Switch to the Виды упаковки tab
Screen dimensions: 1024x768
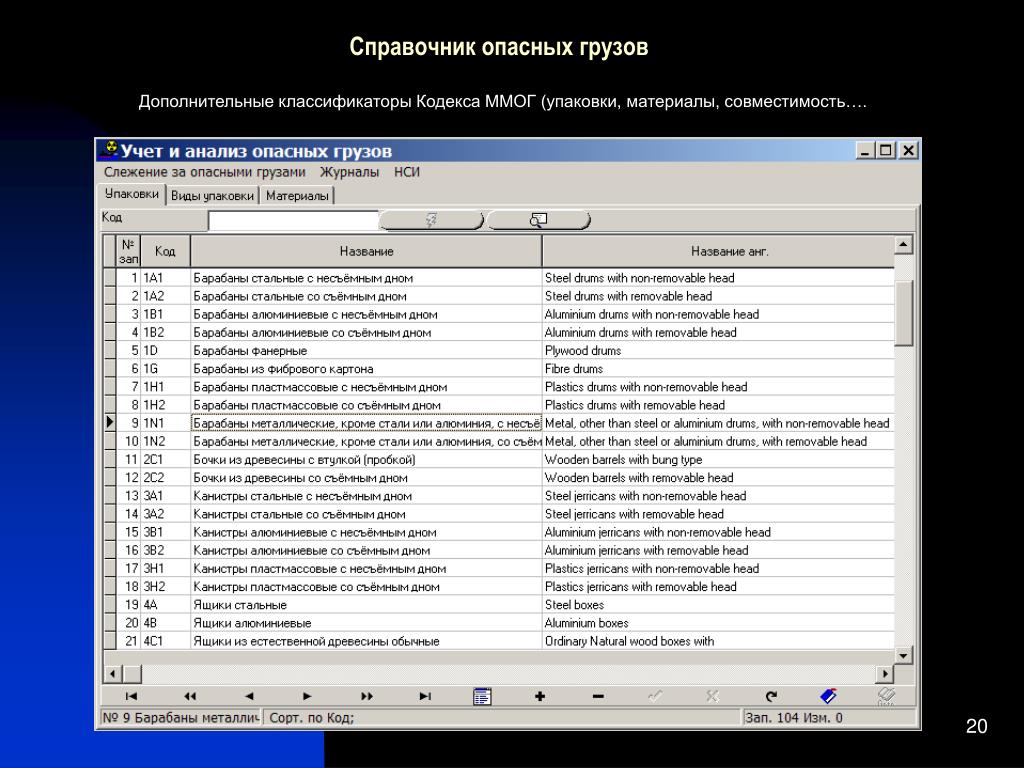point(212,195)
